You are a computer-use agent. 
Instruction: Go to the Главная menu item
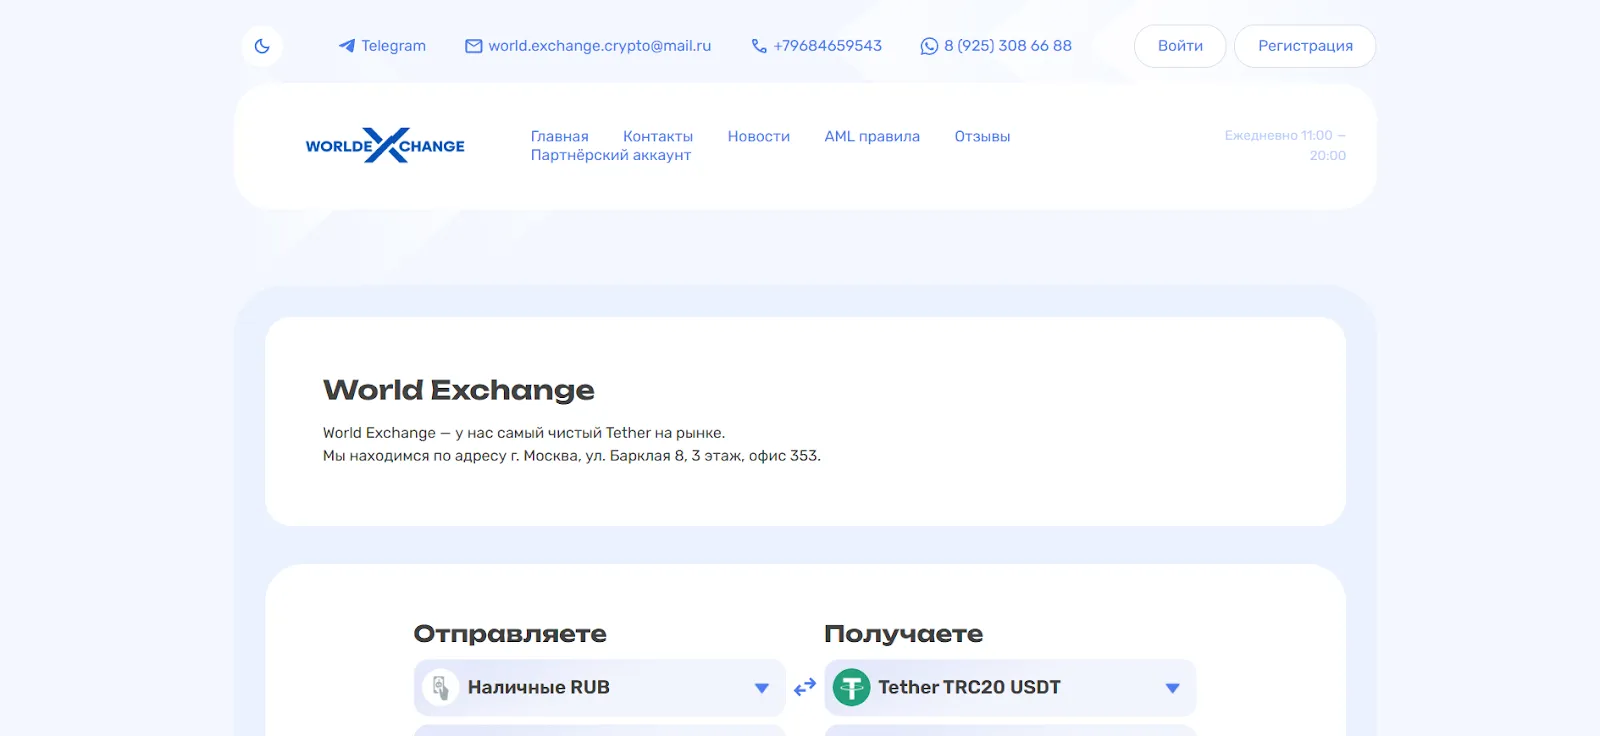click(560, 136)
